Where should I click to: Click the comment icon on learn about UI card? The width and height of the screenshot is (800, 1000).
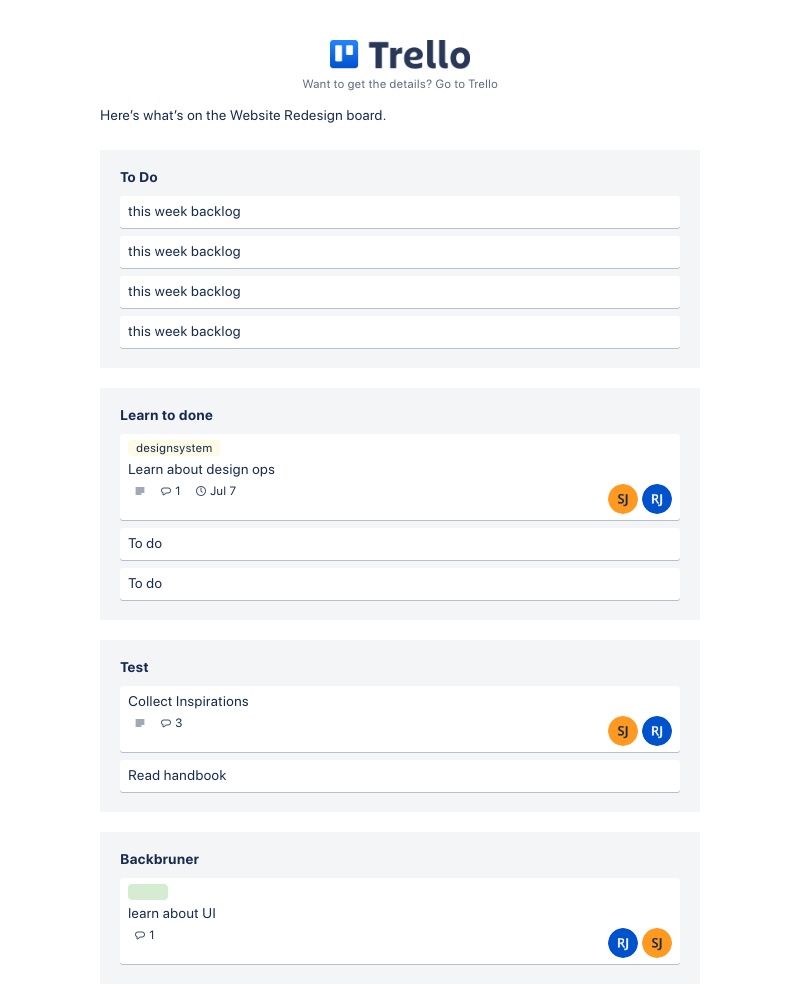tap(140, 935)
